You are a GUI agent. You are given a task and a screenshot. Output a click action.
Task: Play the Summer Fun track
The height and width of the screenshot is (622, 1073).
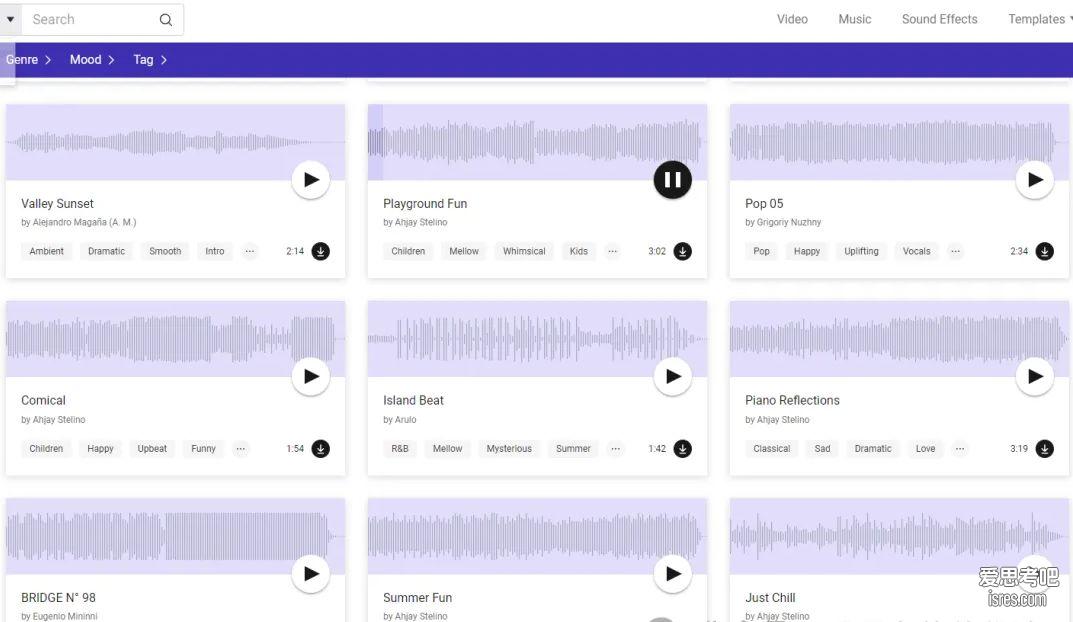(673, 573)
